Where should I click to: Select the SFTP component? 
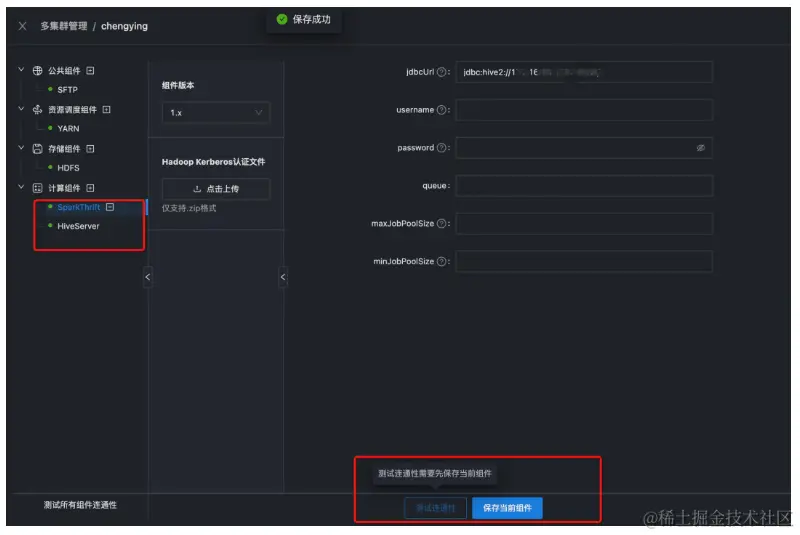[67, 90]
